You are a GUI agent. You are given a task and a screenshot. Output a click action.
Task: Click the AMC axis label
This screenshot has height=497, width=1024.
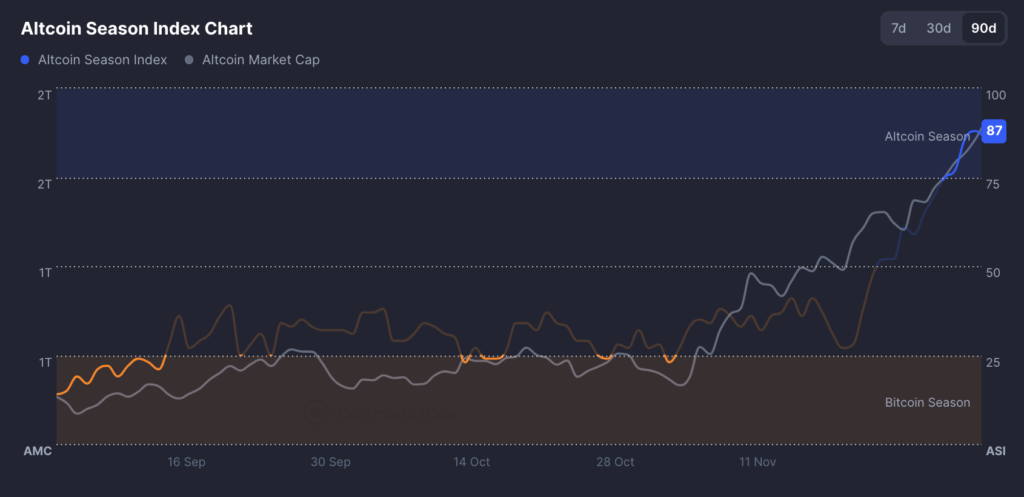(x=36, y=451)
